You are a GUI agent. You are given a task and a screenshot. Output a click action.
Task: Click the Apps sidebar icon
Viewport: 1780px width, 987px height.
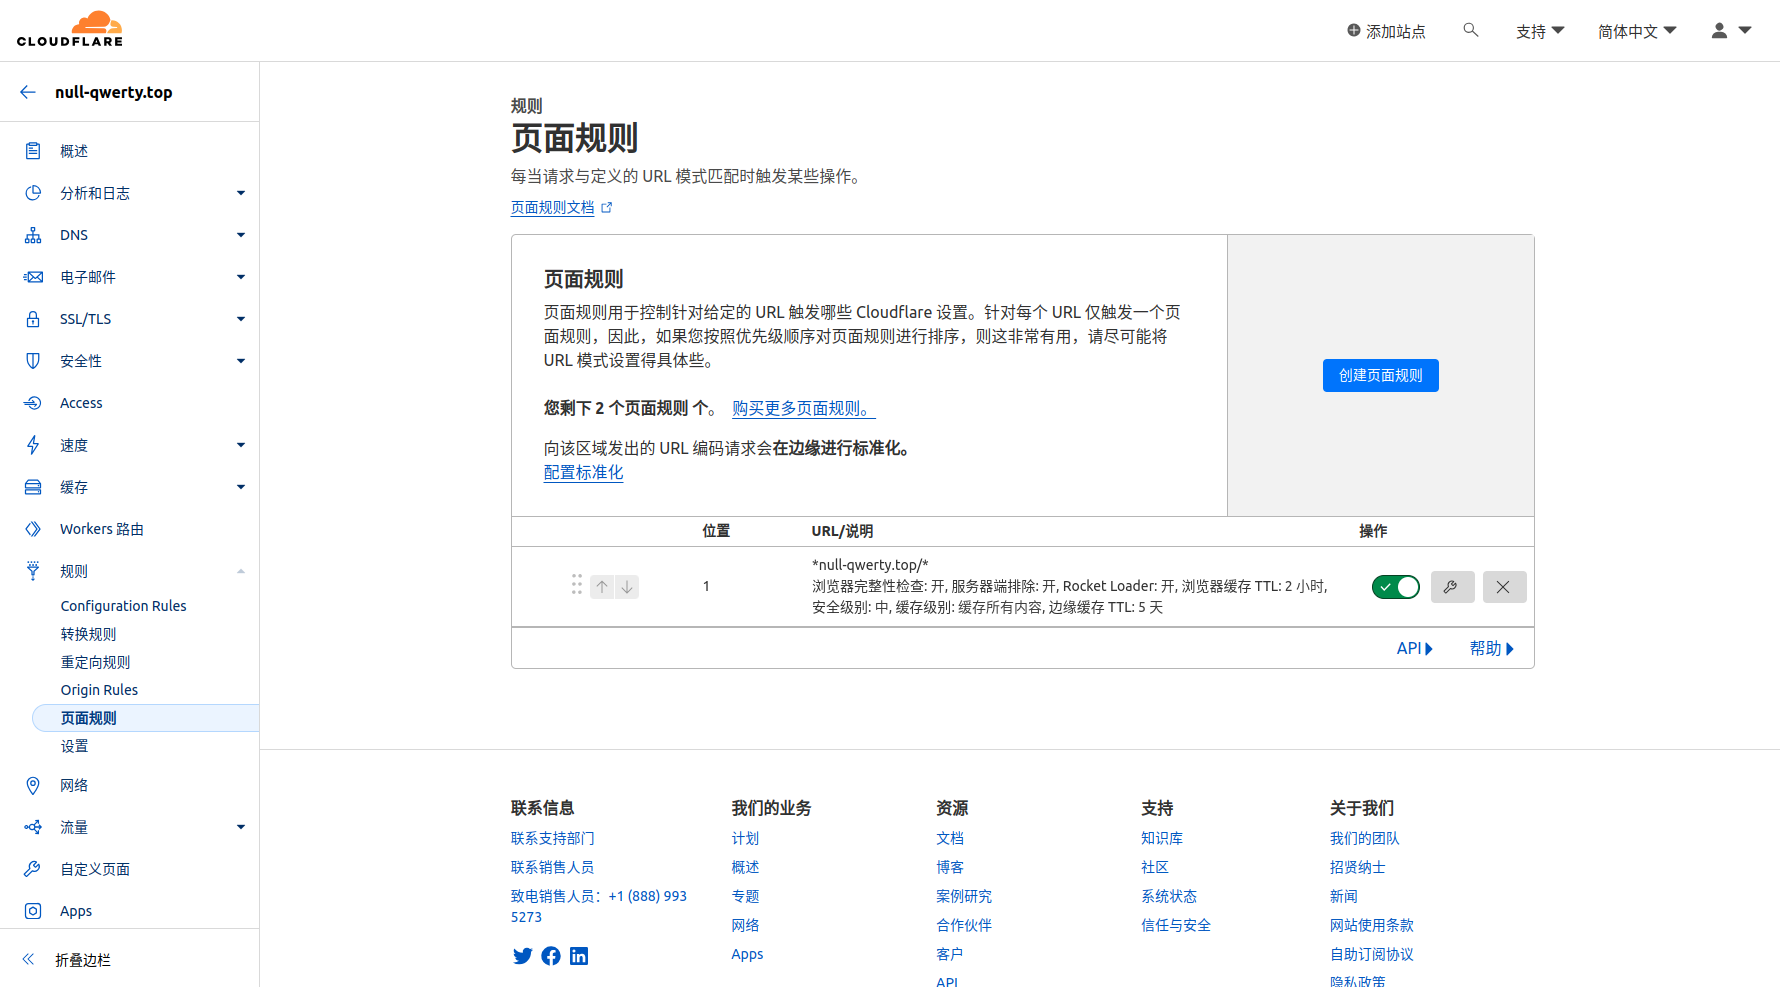pyautogui.click(x=33, y=911)
